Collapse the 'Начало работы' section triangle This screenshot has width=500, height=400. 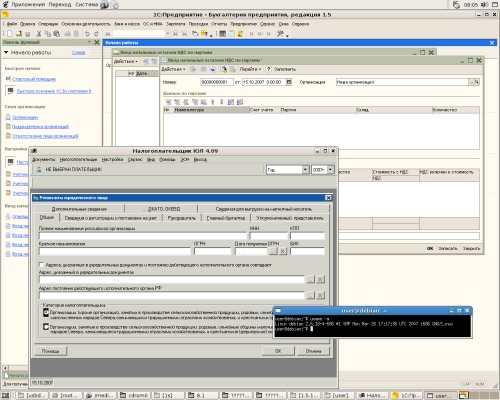(x=6, y=52)
